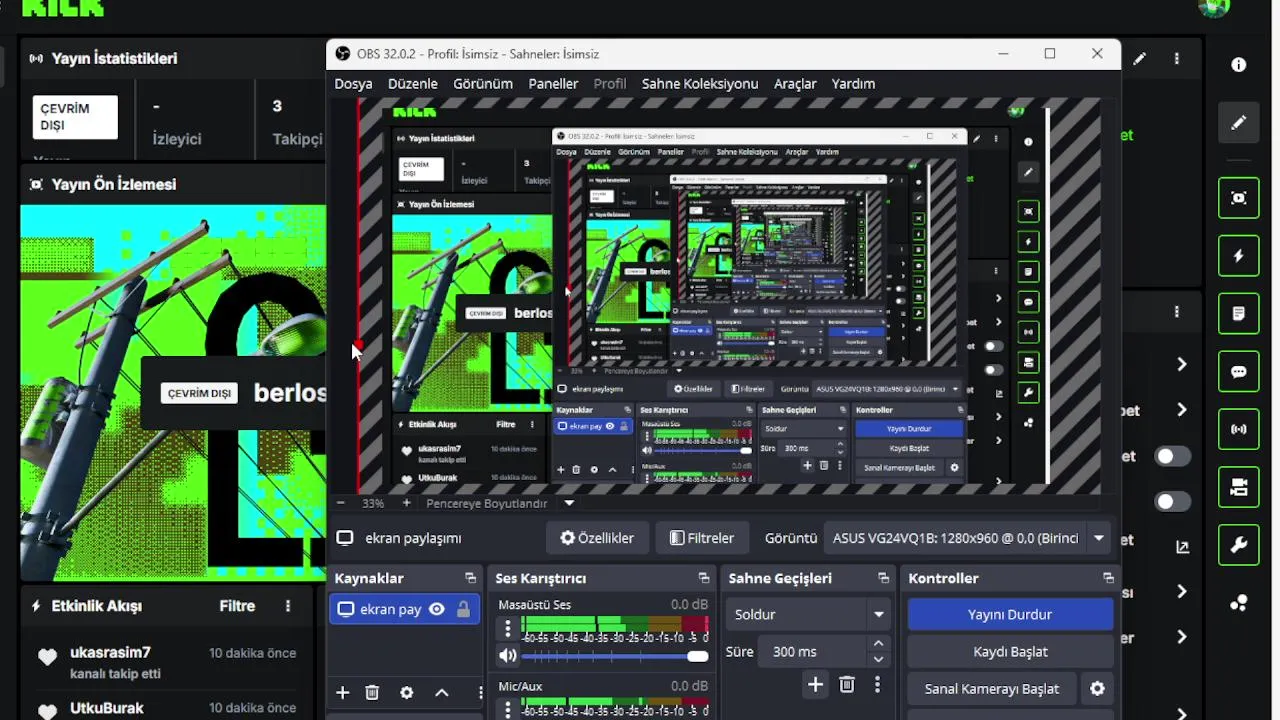The image size is (1280, 720).
Task: Click the external link icon in Kick panel
Action: 1182,547
